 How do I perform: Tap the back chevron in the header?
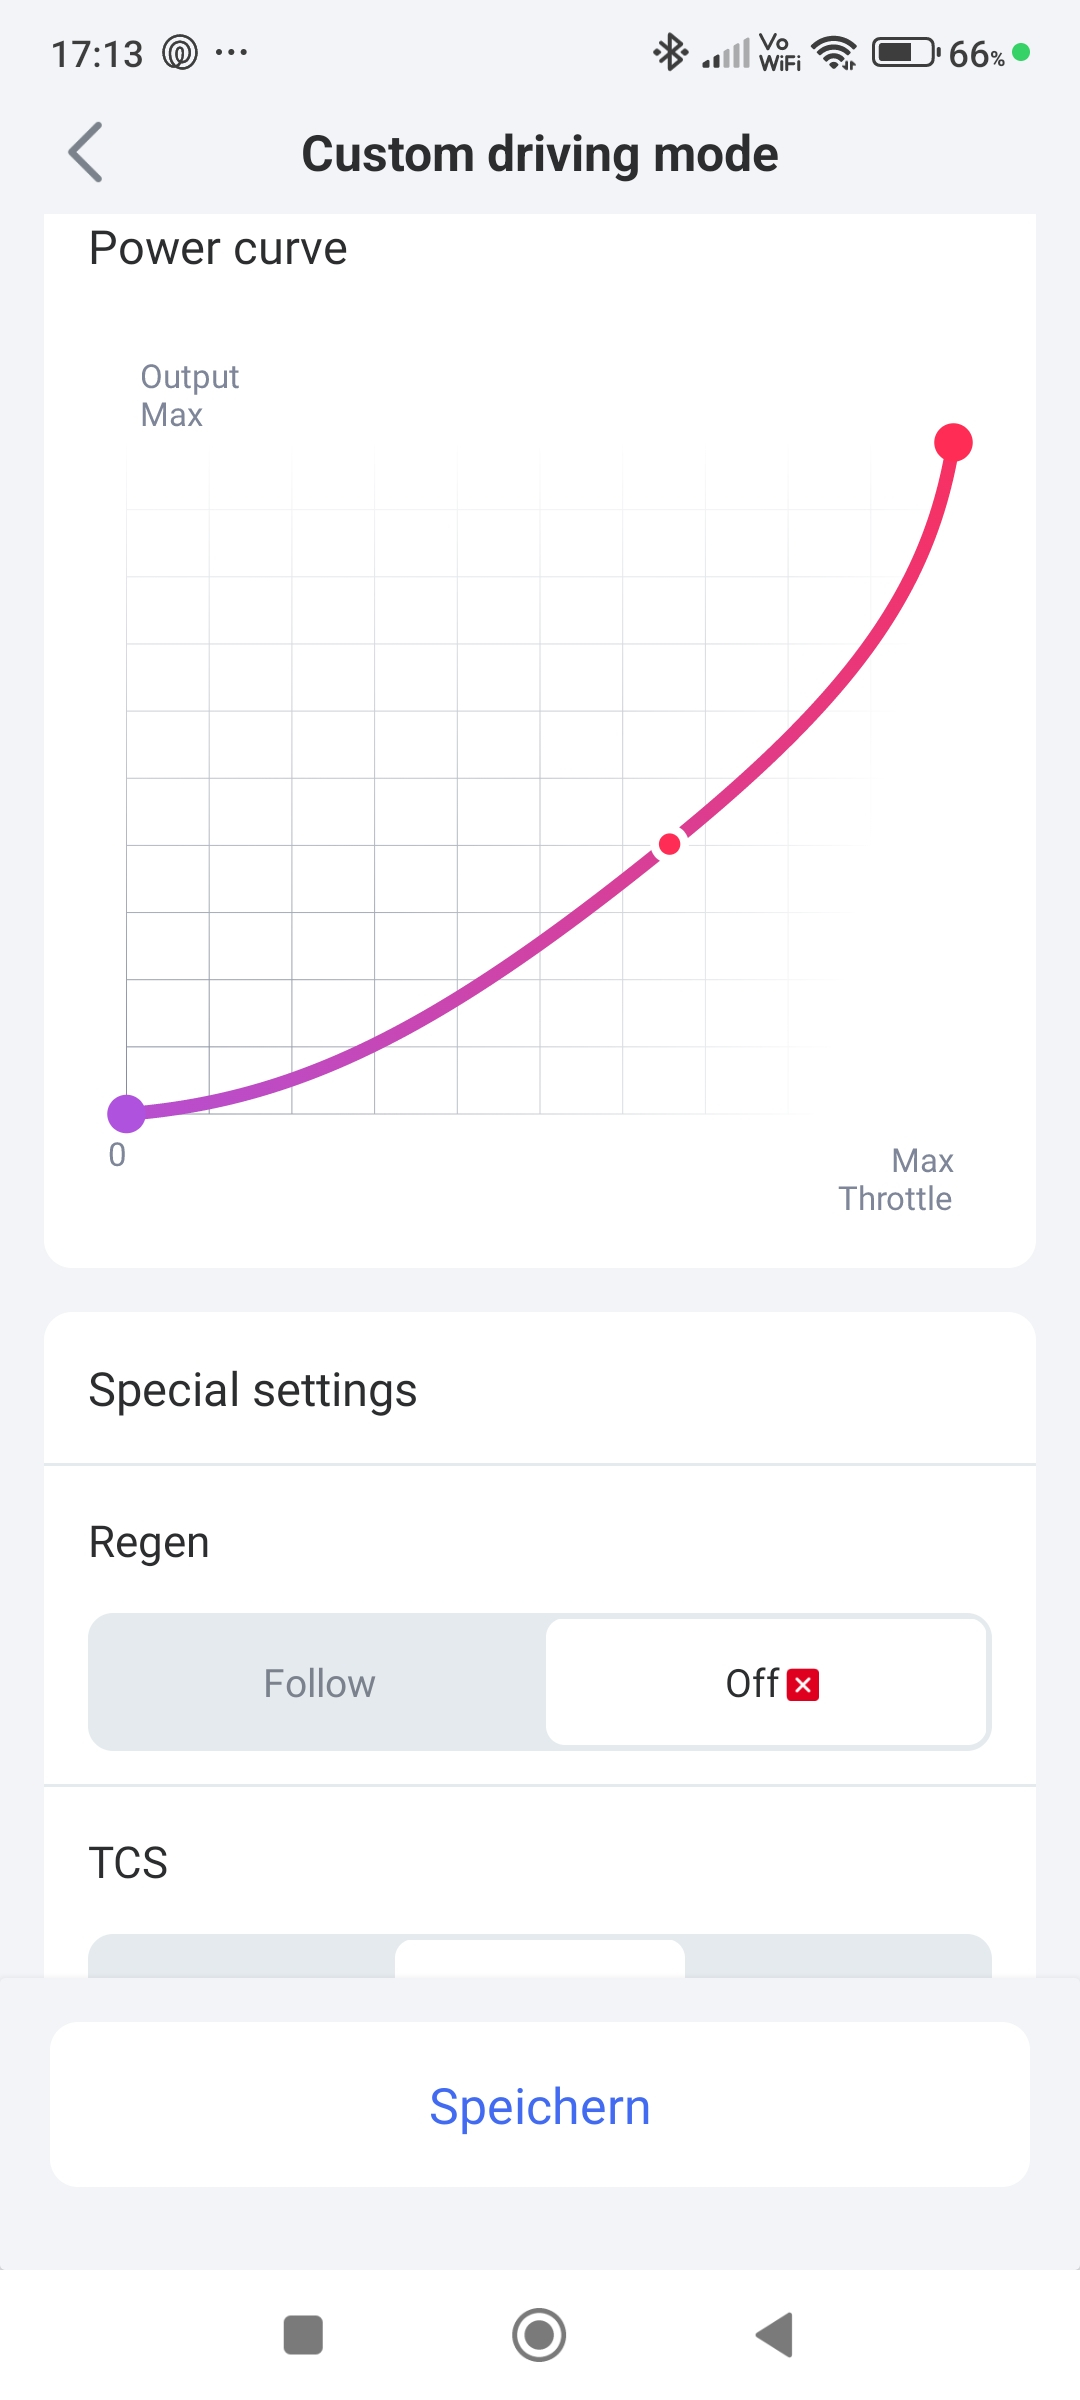coord(86,153)
